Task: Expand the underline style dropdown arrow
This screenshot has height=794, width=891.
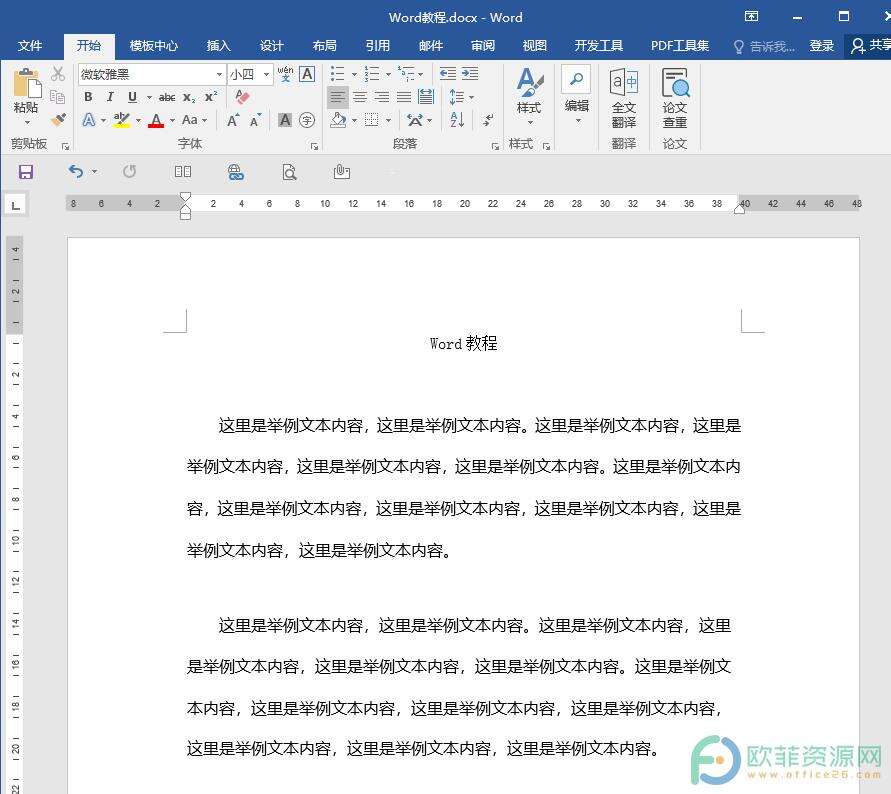Action: (x=149, y=97)
